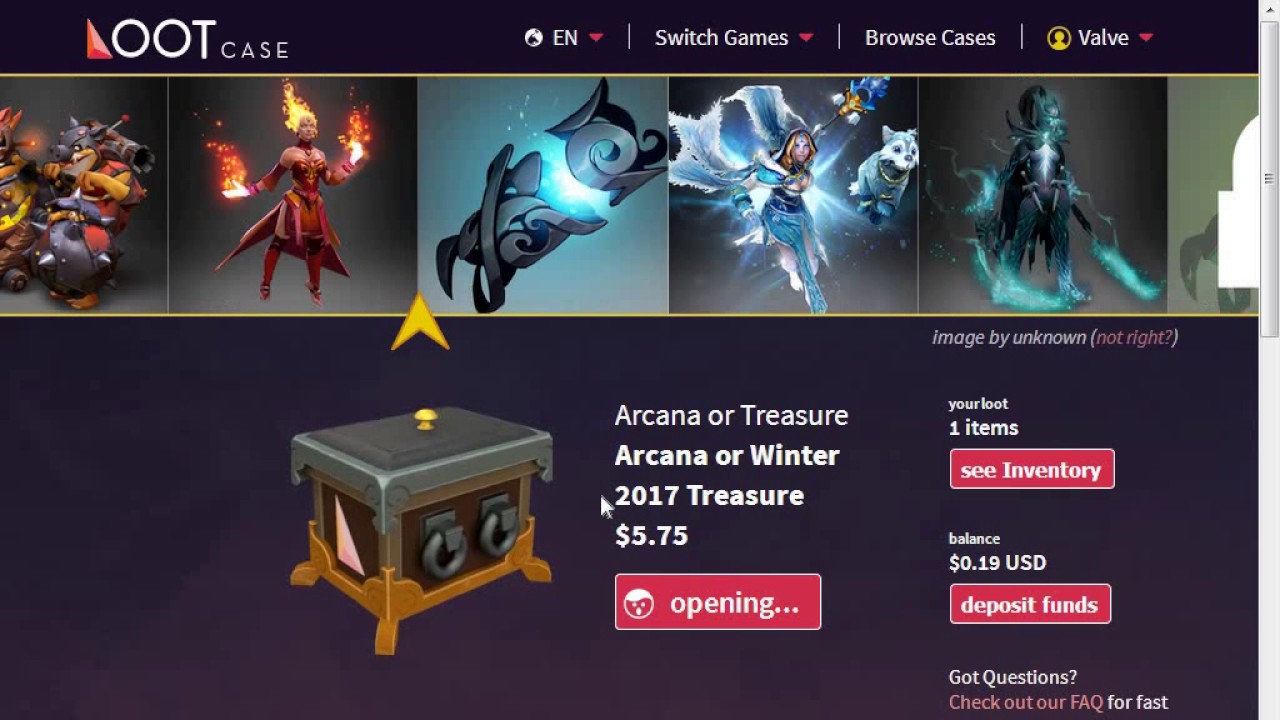The image size is (1280, 720).
Task: Select the Crystal Maiden hero thumbnail
Action: [793, 195]
